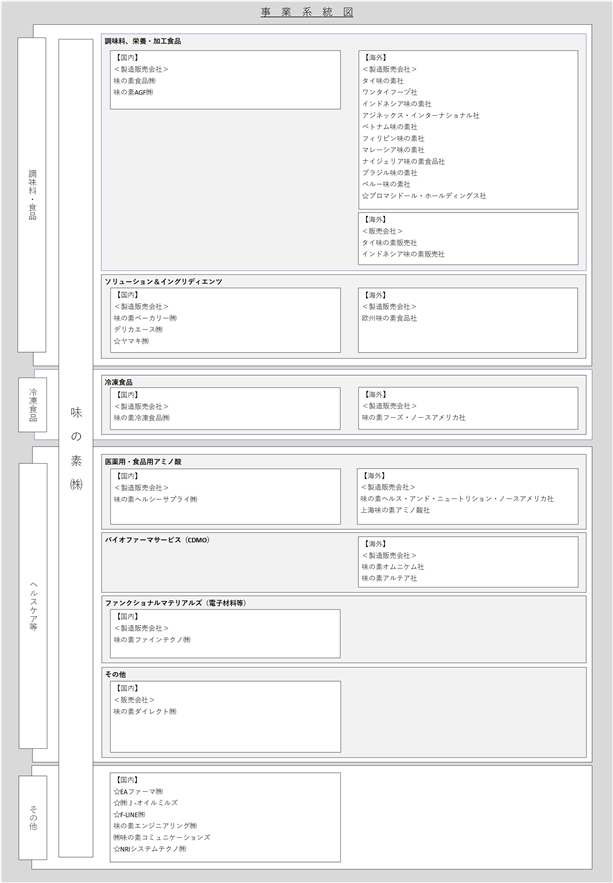Click the 【国内】 label above ☆EAファーマ㈱
Image resolution: width=613 pixels, height=883 pixels.
tap(127, 780)
